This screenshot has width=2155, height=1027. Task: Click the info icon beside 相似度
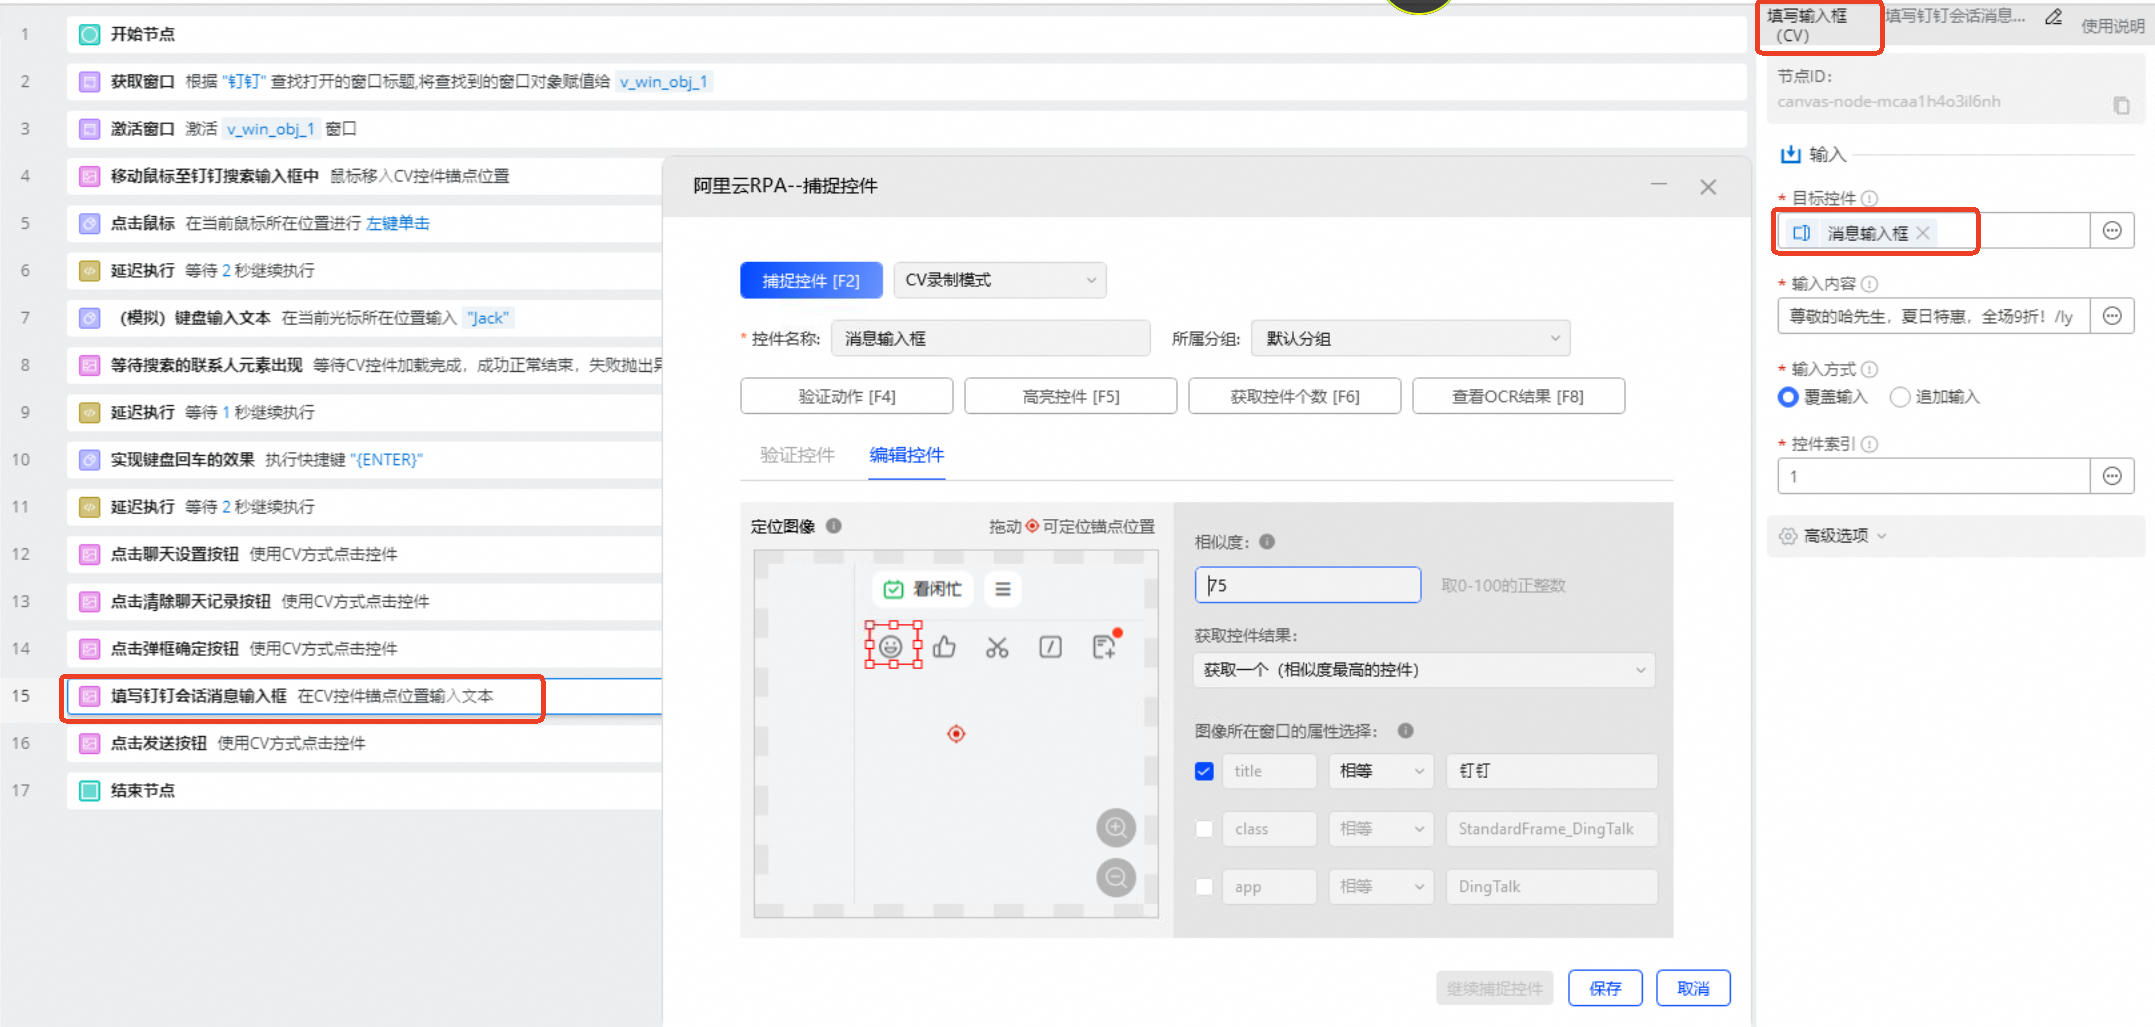tap(1267, 542)
